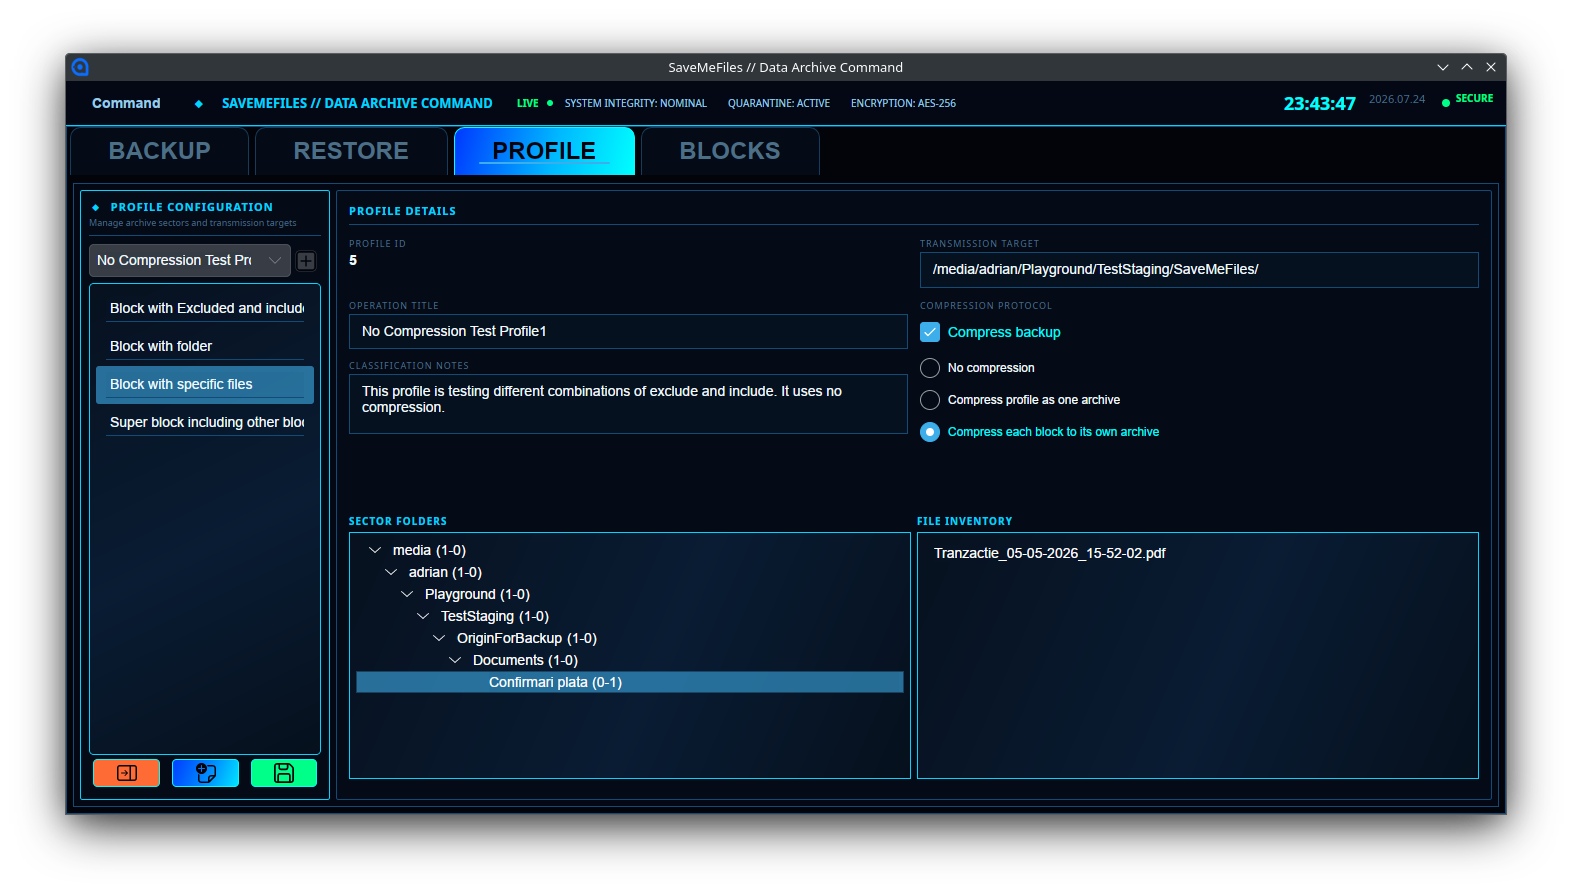Click the orange import profile icon button
Image resolution: width=1573 pixels, height=893 pixels.
coord(126,773)
